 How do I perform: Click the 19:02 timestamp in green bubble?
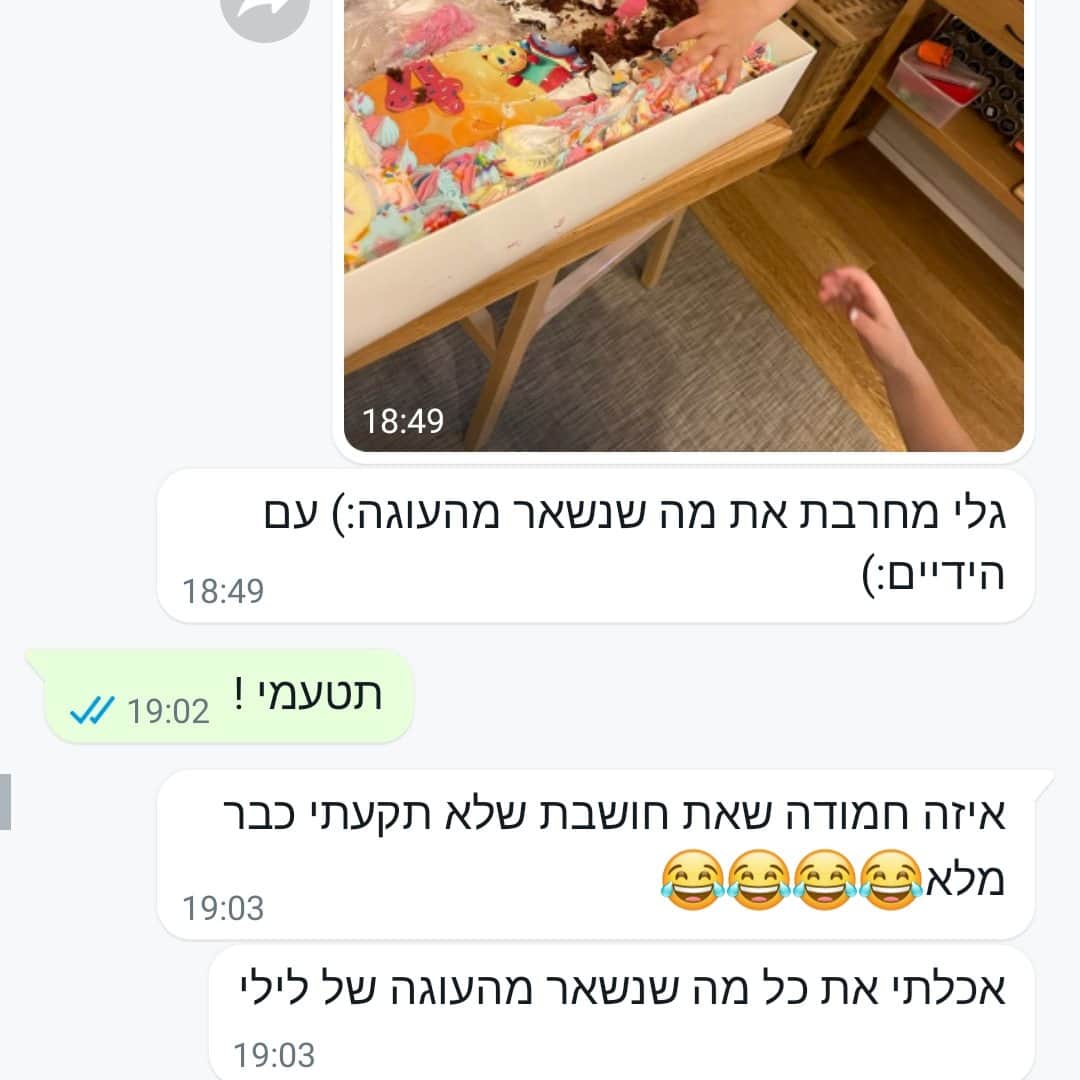[168, 711]
